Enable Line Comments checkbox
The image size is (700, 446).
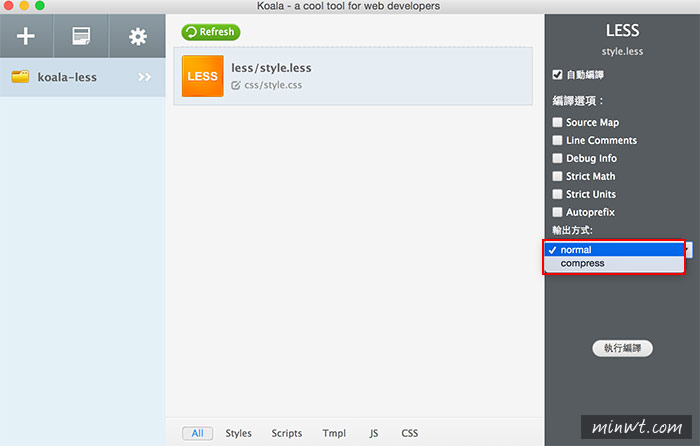(557, 140)
